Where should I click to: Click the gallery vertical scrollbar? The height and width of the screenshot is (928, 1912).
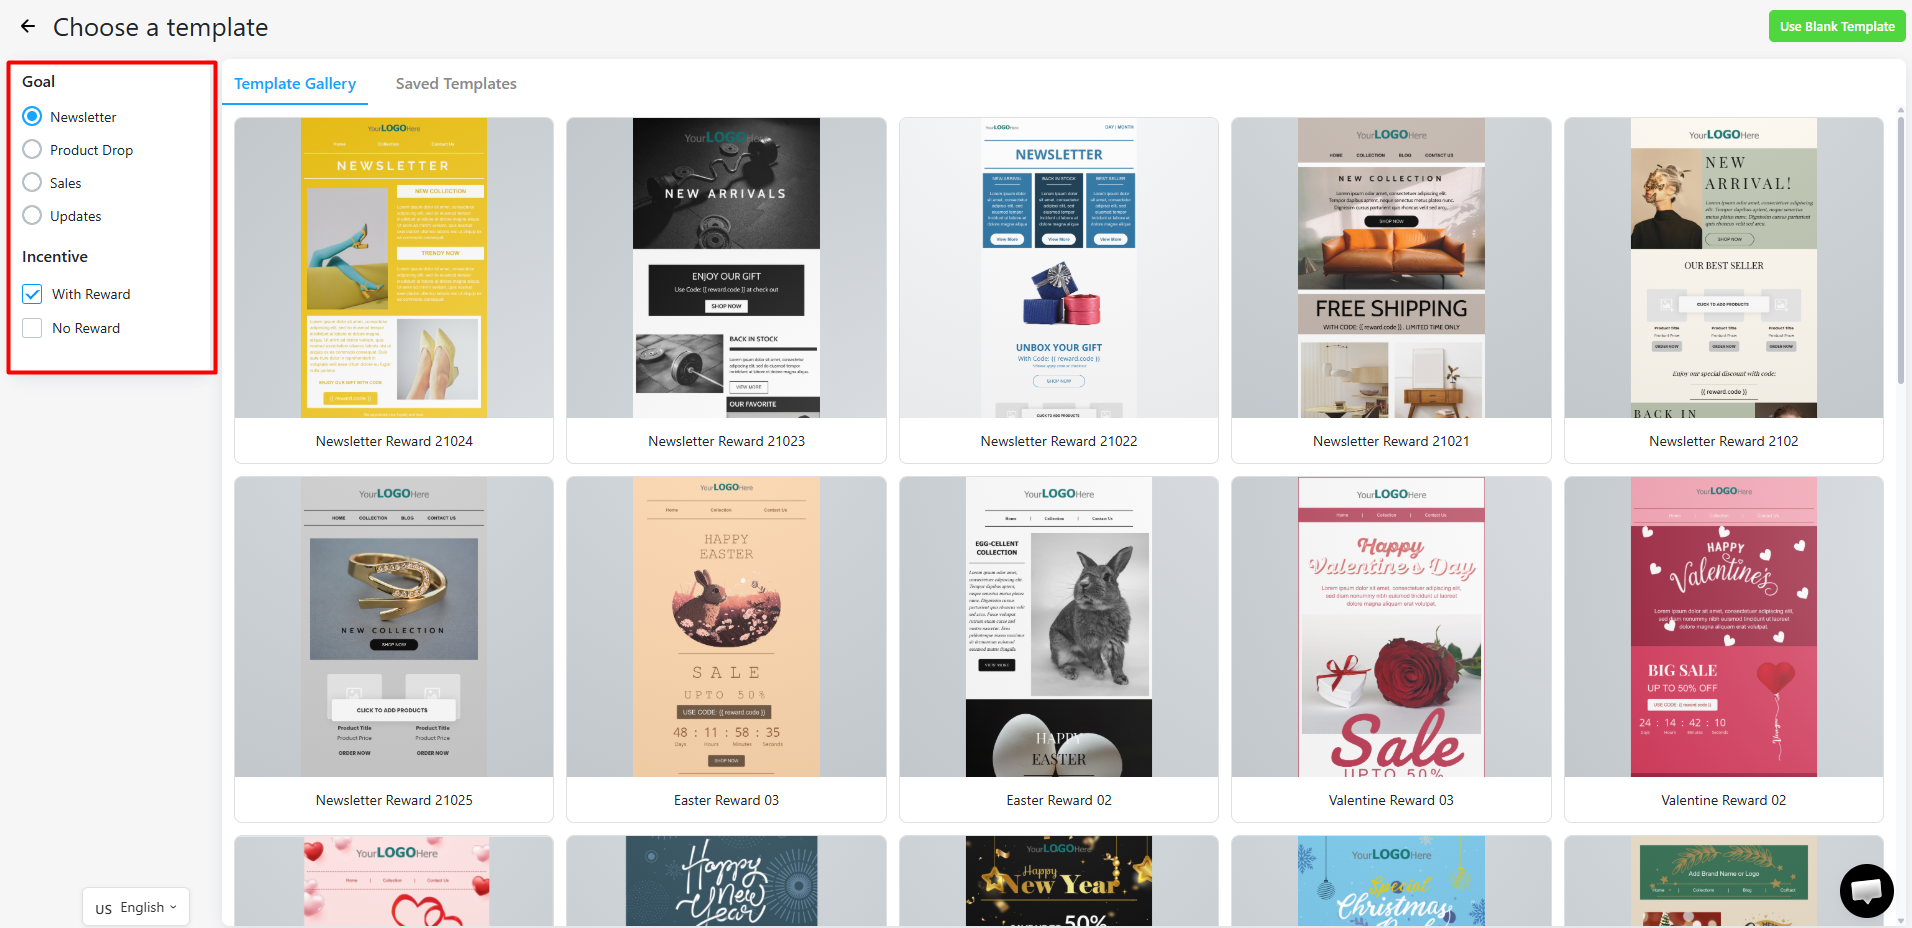(1900, 250)
